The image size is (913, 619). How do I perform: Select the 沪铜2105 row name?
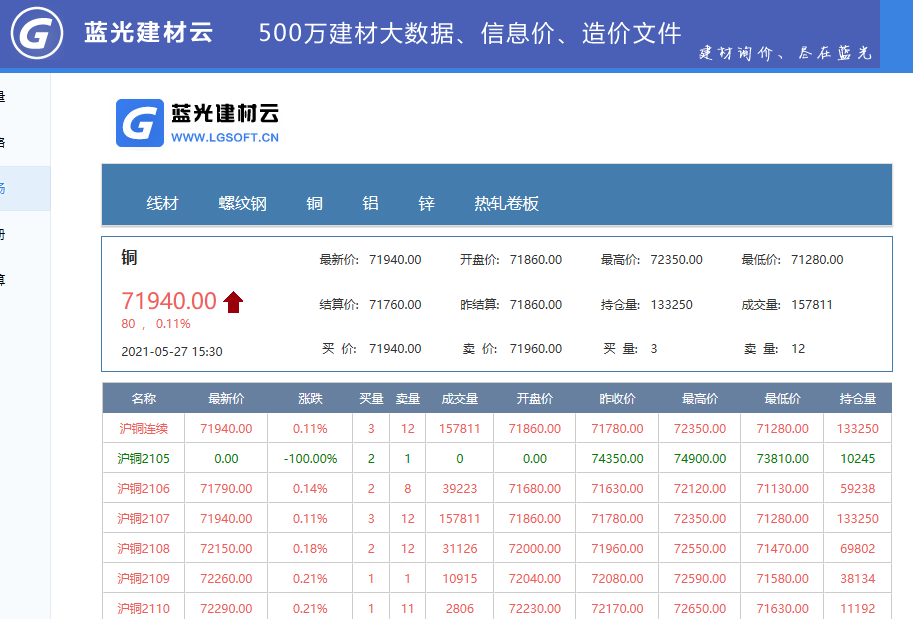pos(143,459)
